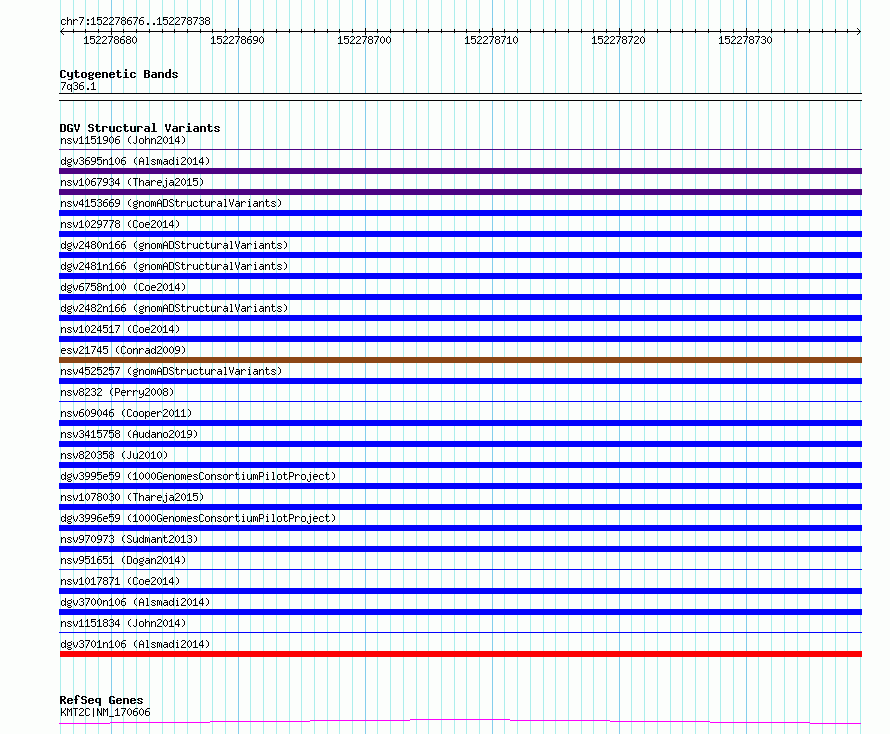Screen dimensions: 890x734
Task: Open dgv3995e59 (1000GenomesConsortiumPilotProject) label
Action: (x=198, y=476)
